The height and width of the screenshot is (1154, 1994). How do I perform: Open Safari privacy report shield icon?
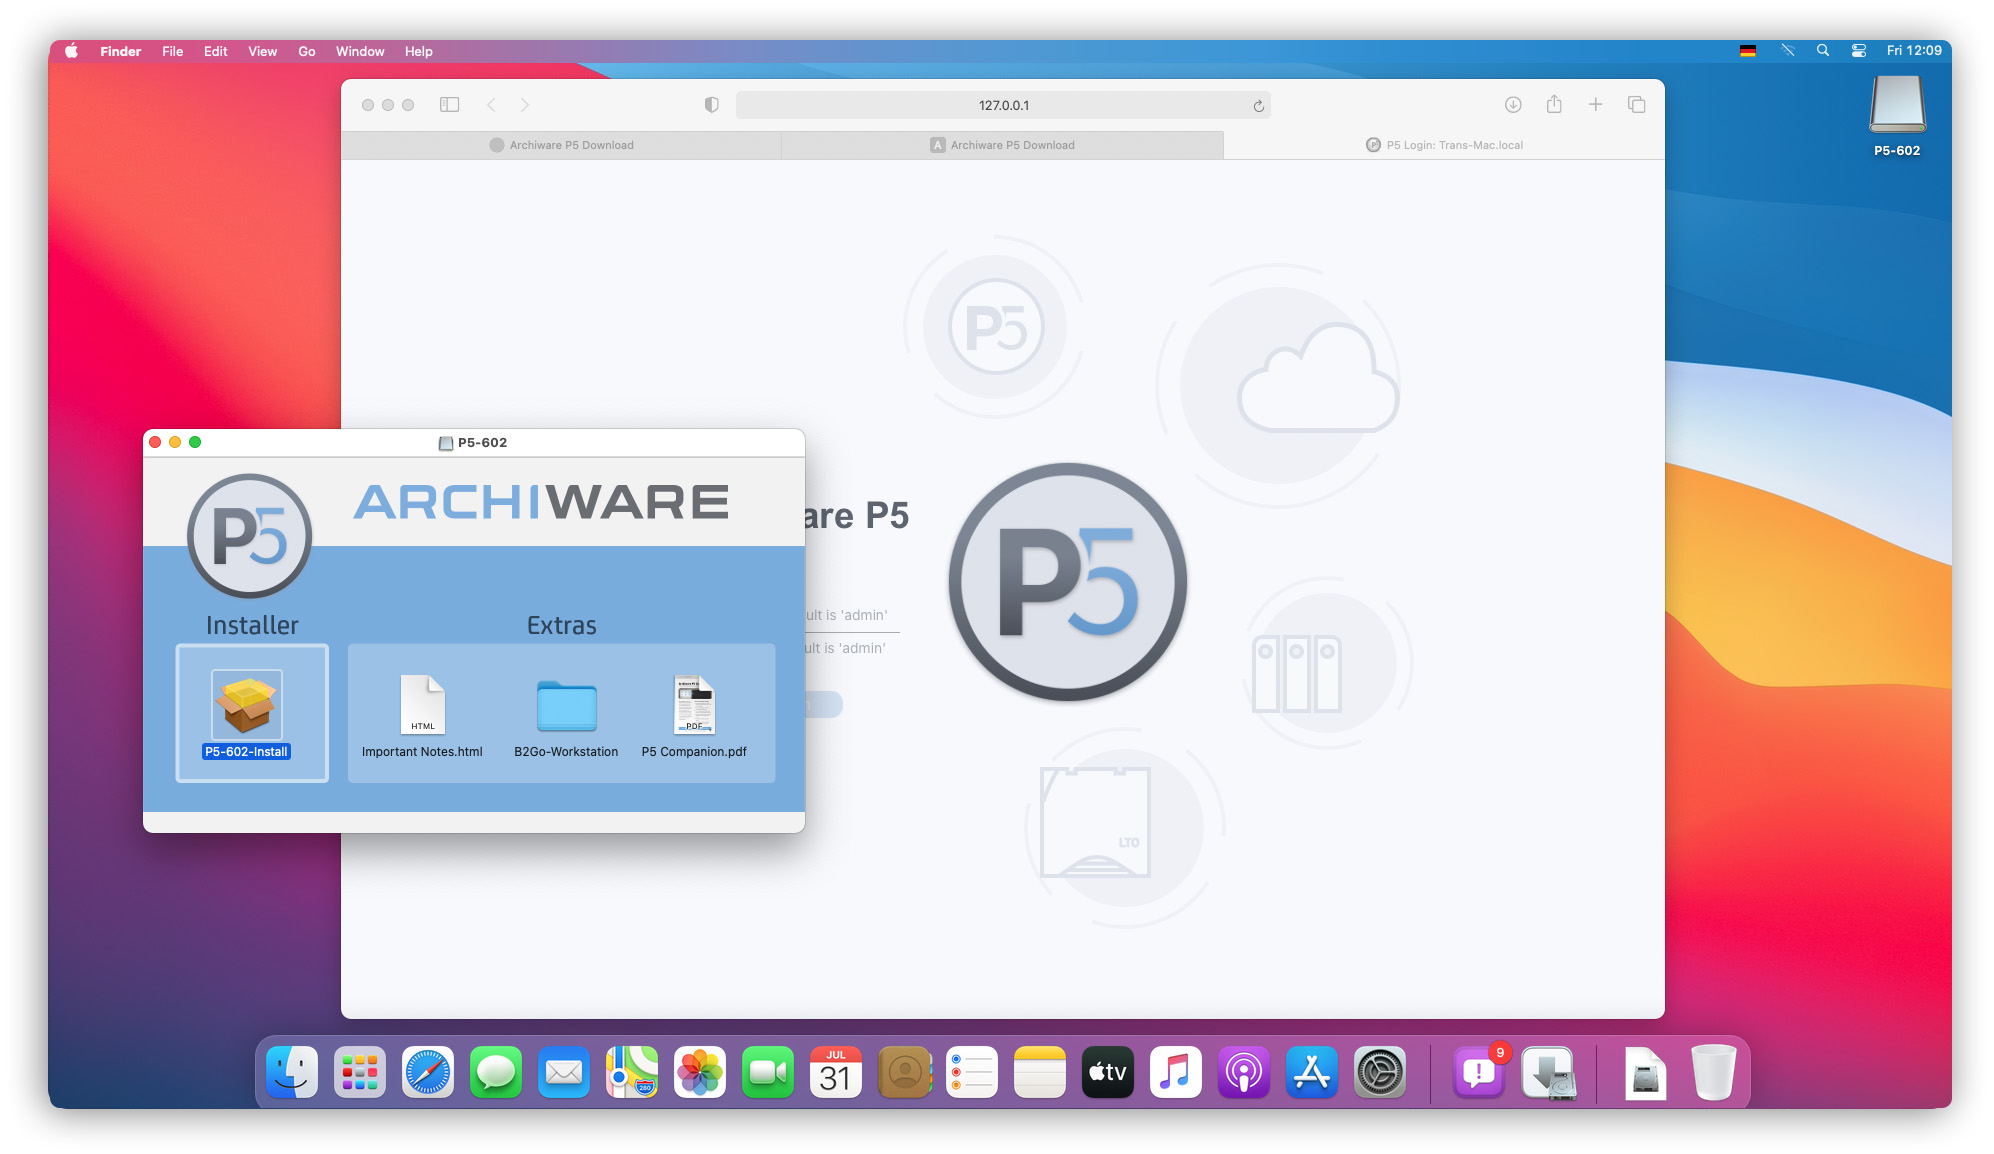click(712, 105)
